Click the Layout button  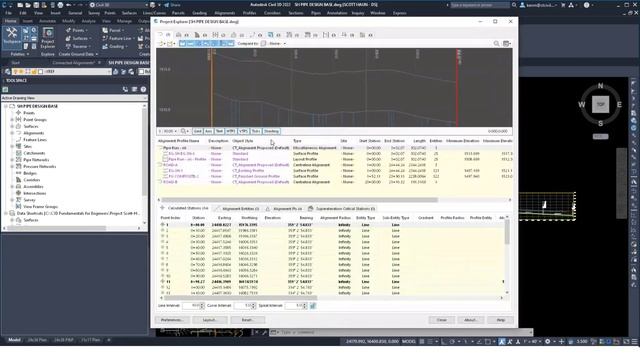click(210, 320)
